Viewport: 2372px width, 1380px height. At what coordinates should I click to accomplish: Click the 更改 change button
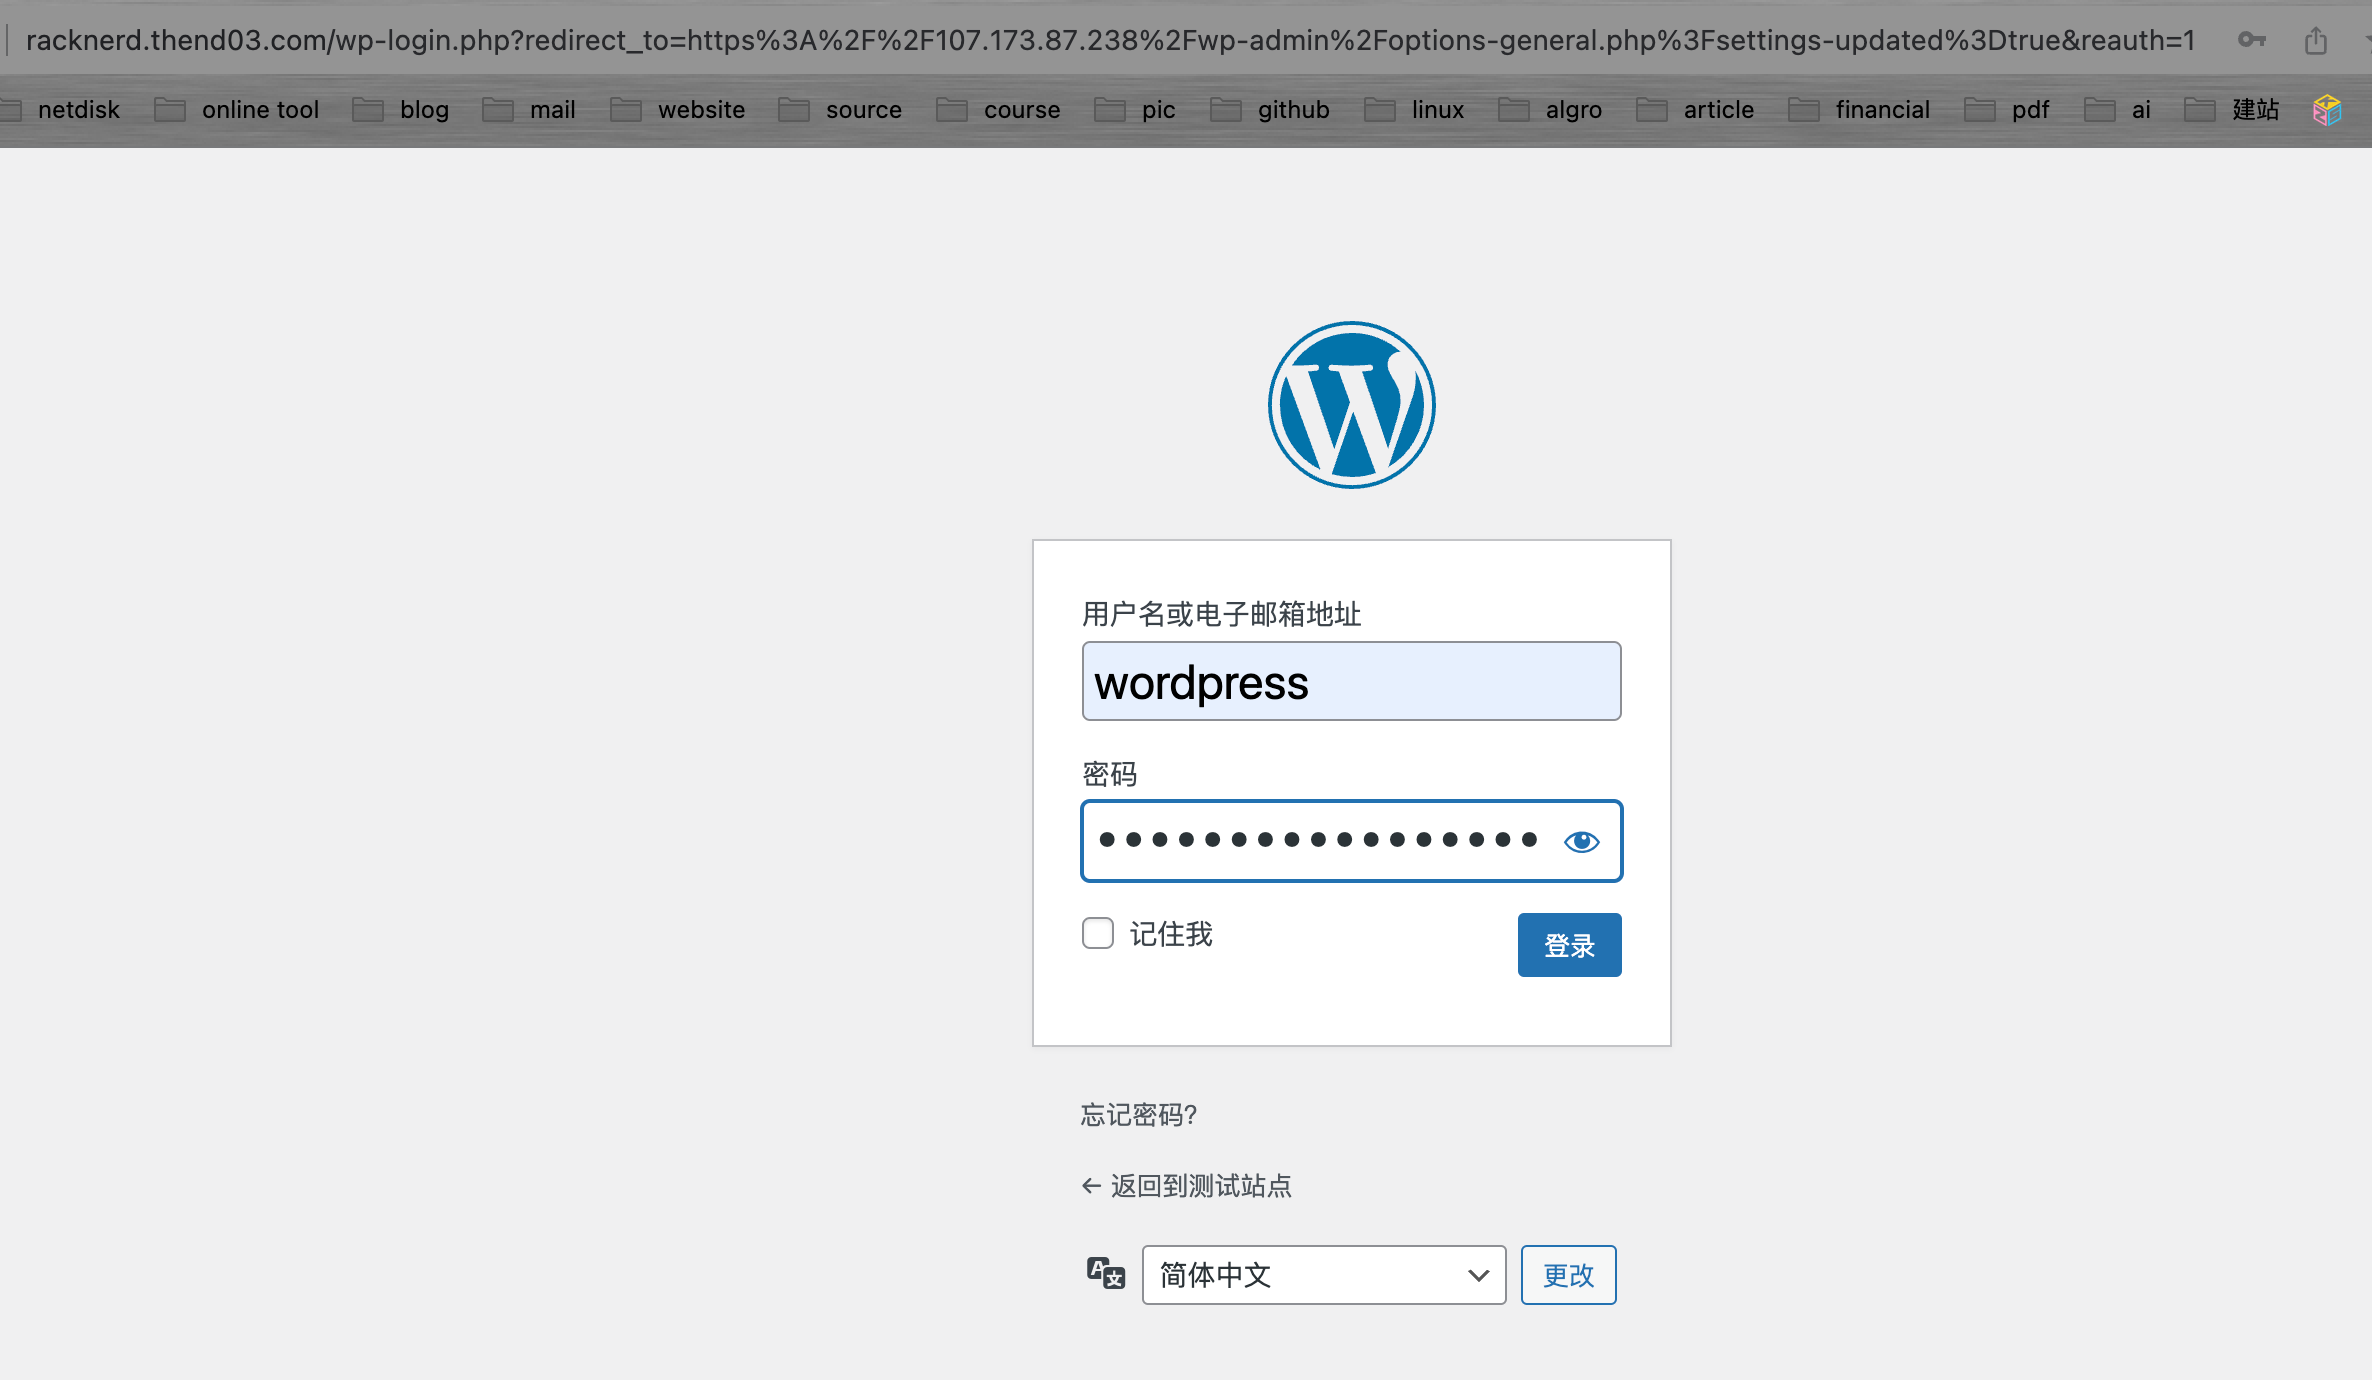pos(1569,1275)
